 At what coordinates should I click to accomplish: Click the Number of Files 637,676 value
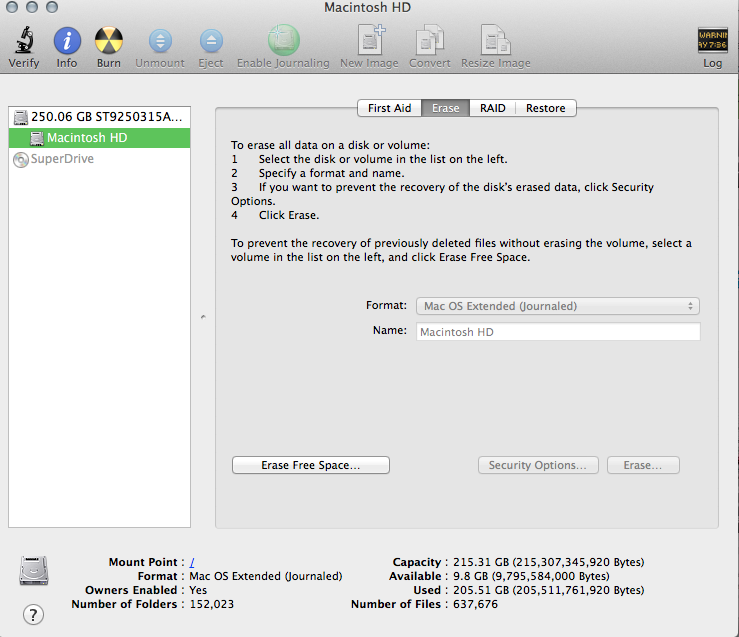475,604
